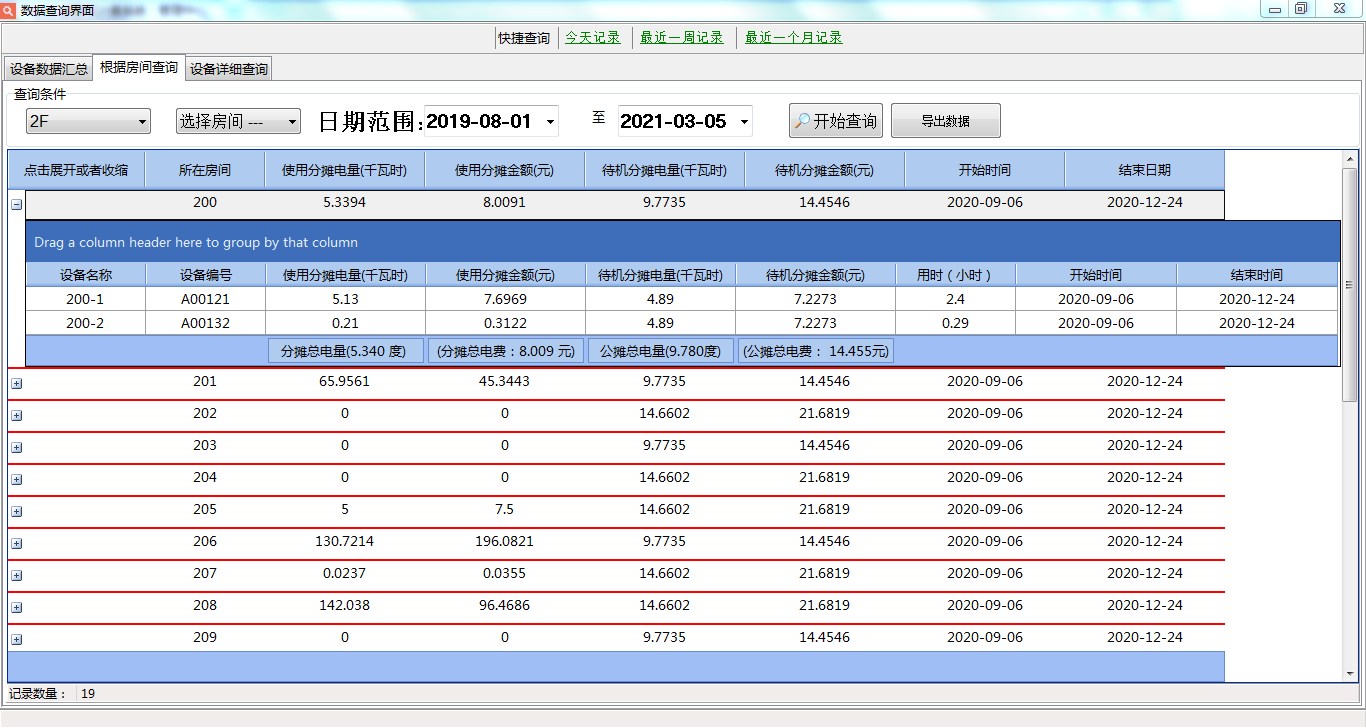Switch to 设备数据汇总 tab
Screen dimensions: 1366x728
click(49, 69)
